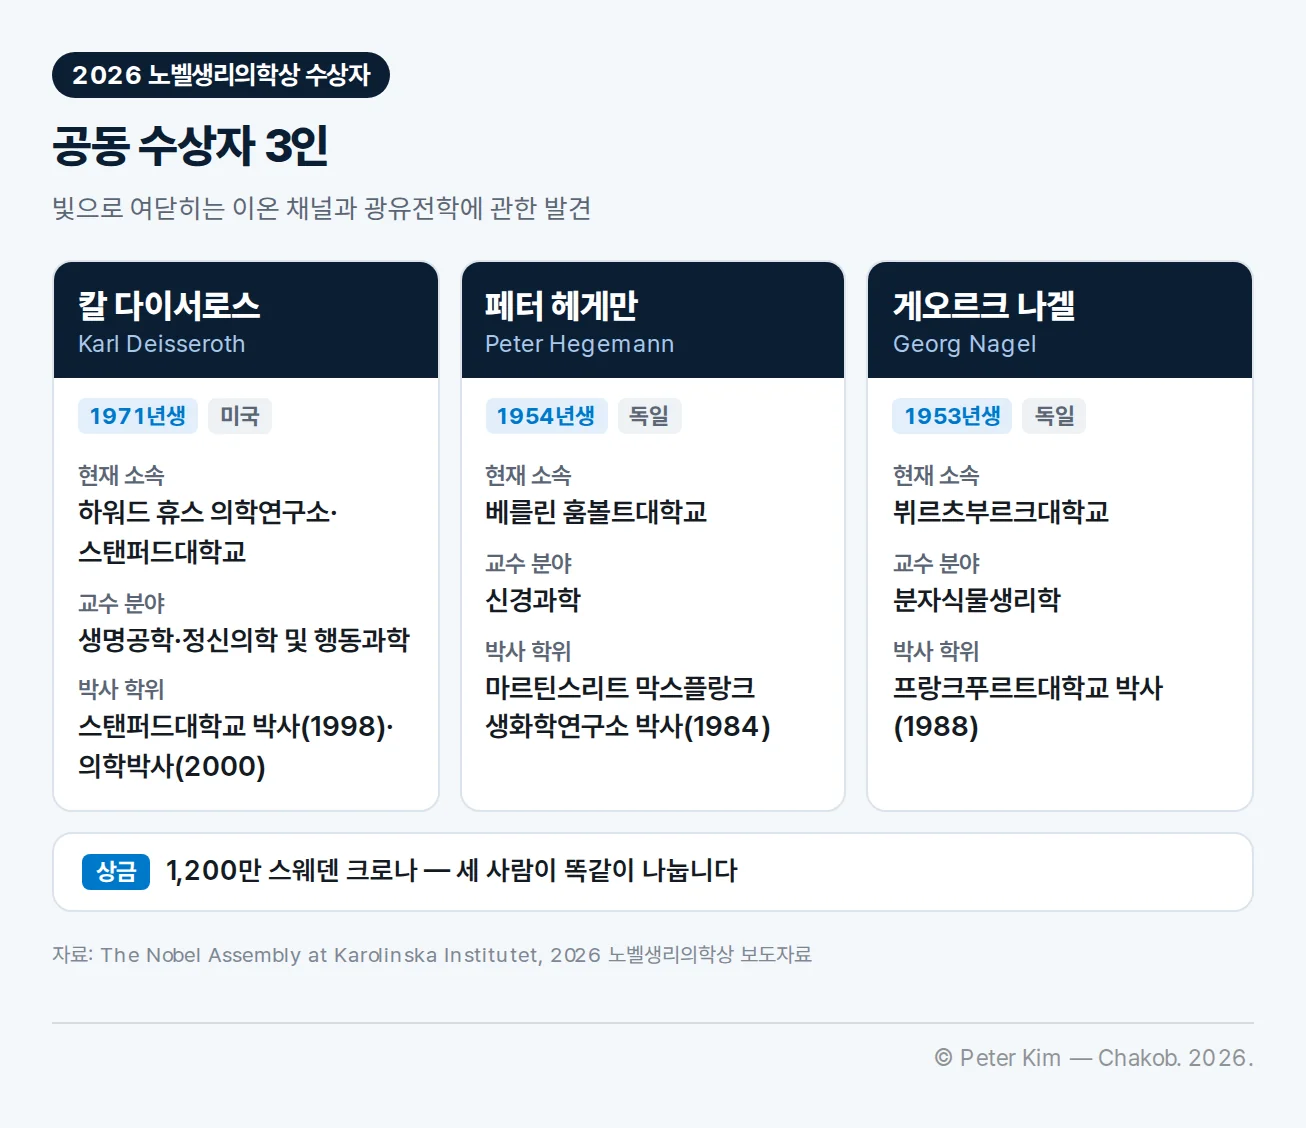The height and width of the screenshot is (1128, 1306).
Task: Click the subtitle about 광유전학 발견
Action: coord(322,208)
